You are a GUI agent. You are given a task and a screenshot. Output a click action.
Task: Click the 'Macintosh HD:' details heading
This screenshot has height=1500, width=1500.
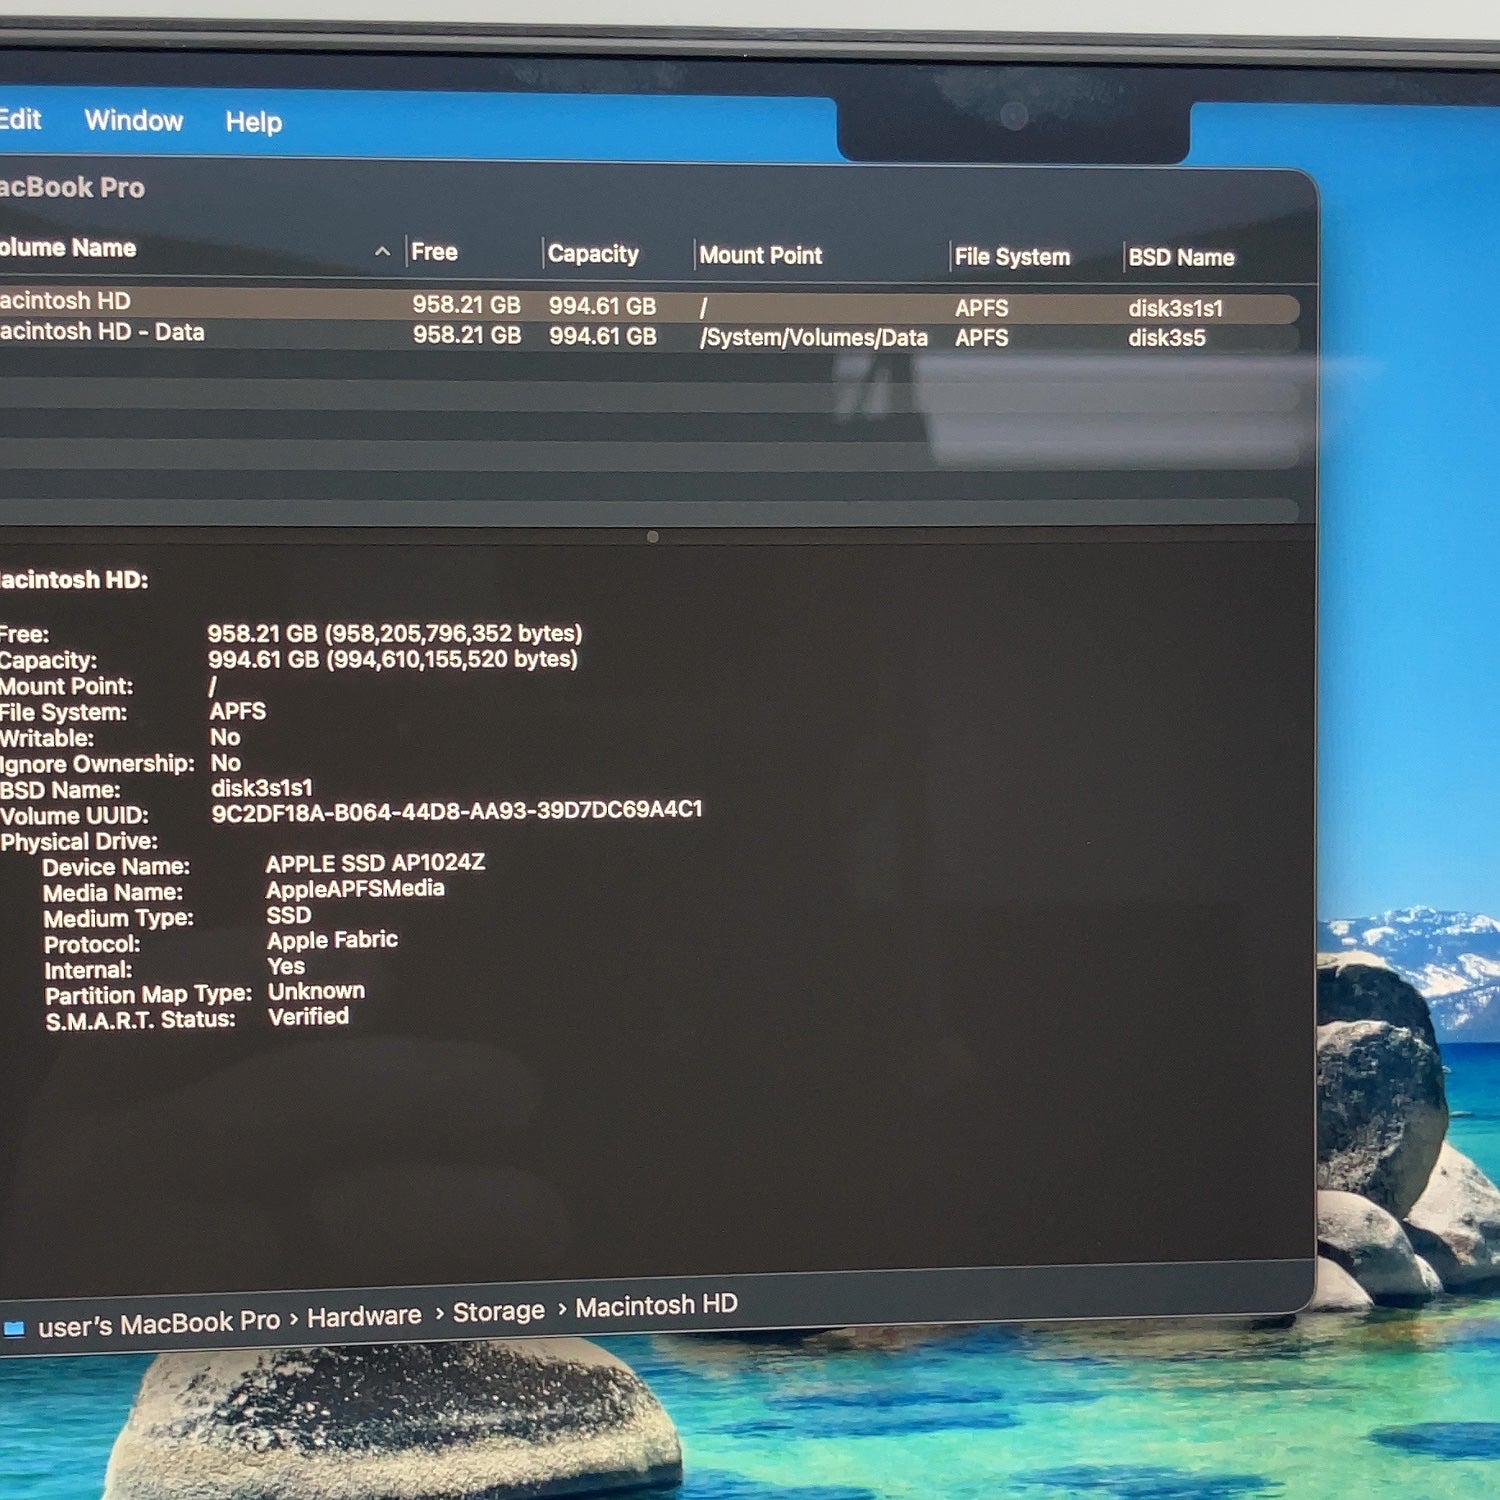74,580
